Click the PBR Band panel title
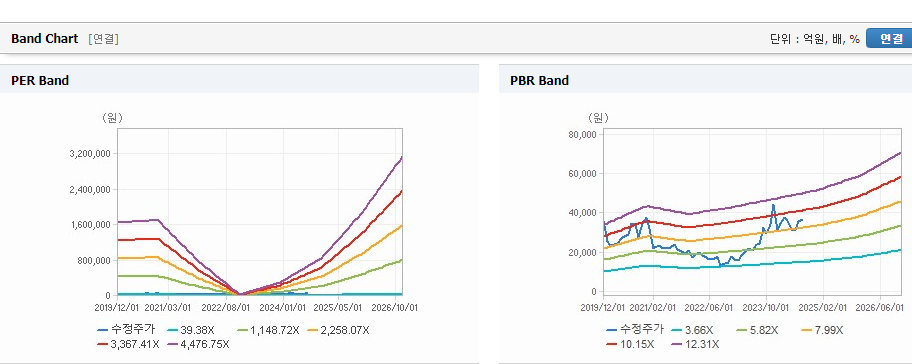 click(539, 81)
